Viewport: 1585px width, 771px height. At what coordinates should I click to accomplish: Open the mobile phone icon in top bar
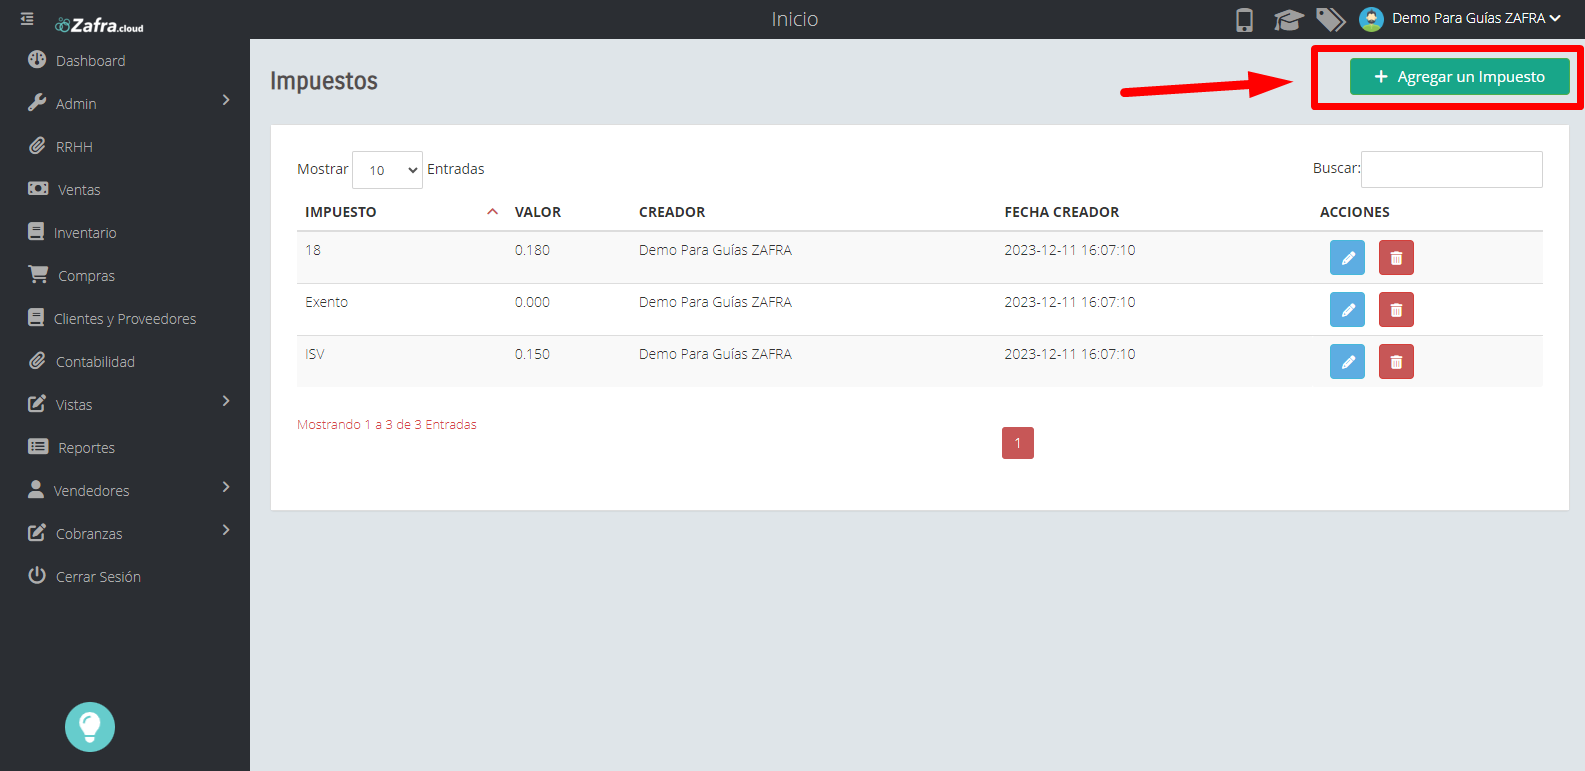(1244, 20)
